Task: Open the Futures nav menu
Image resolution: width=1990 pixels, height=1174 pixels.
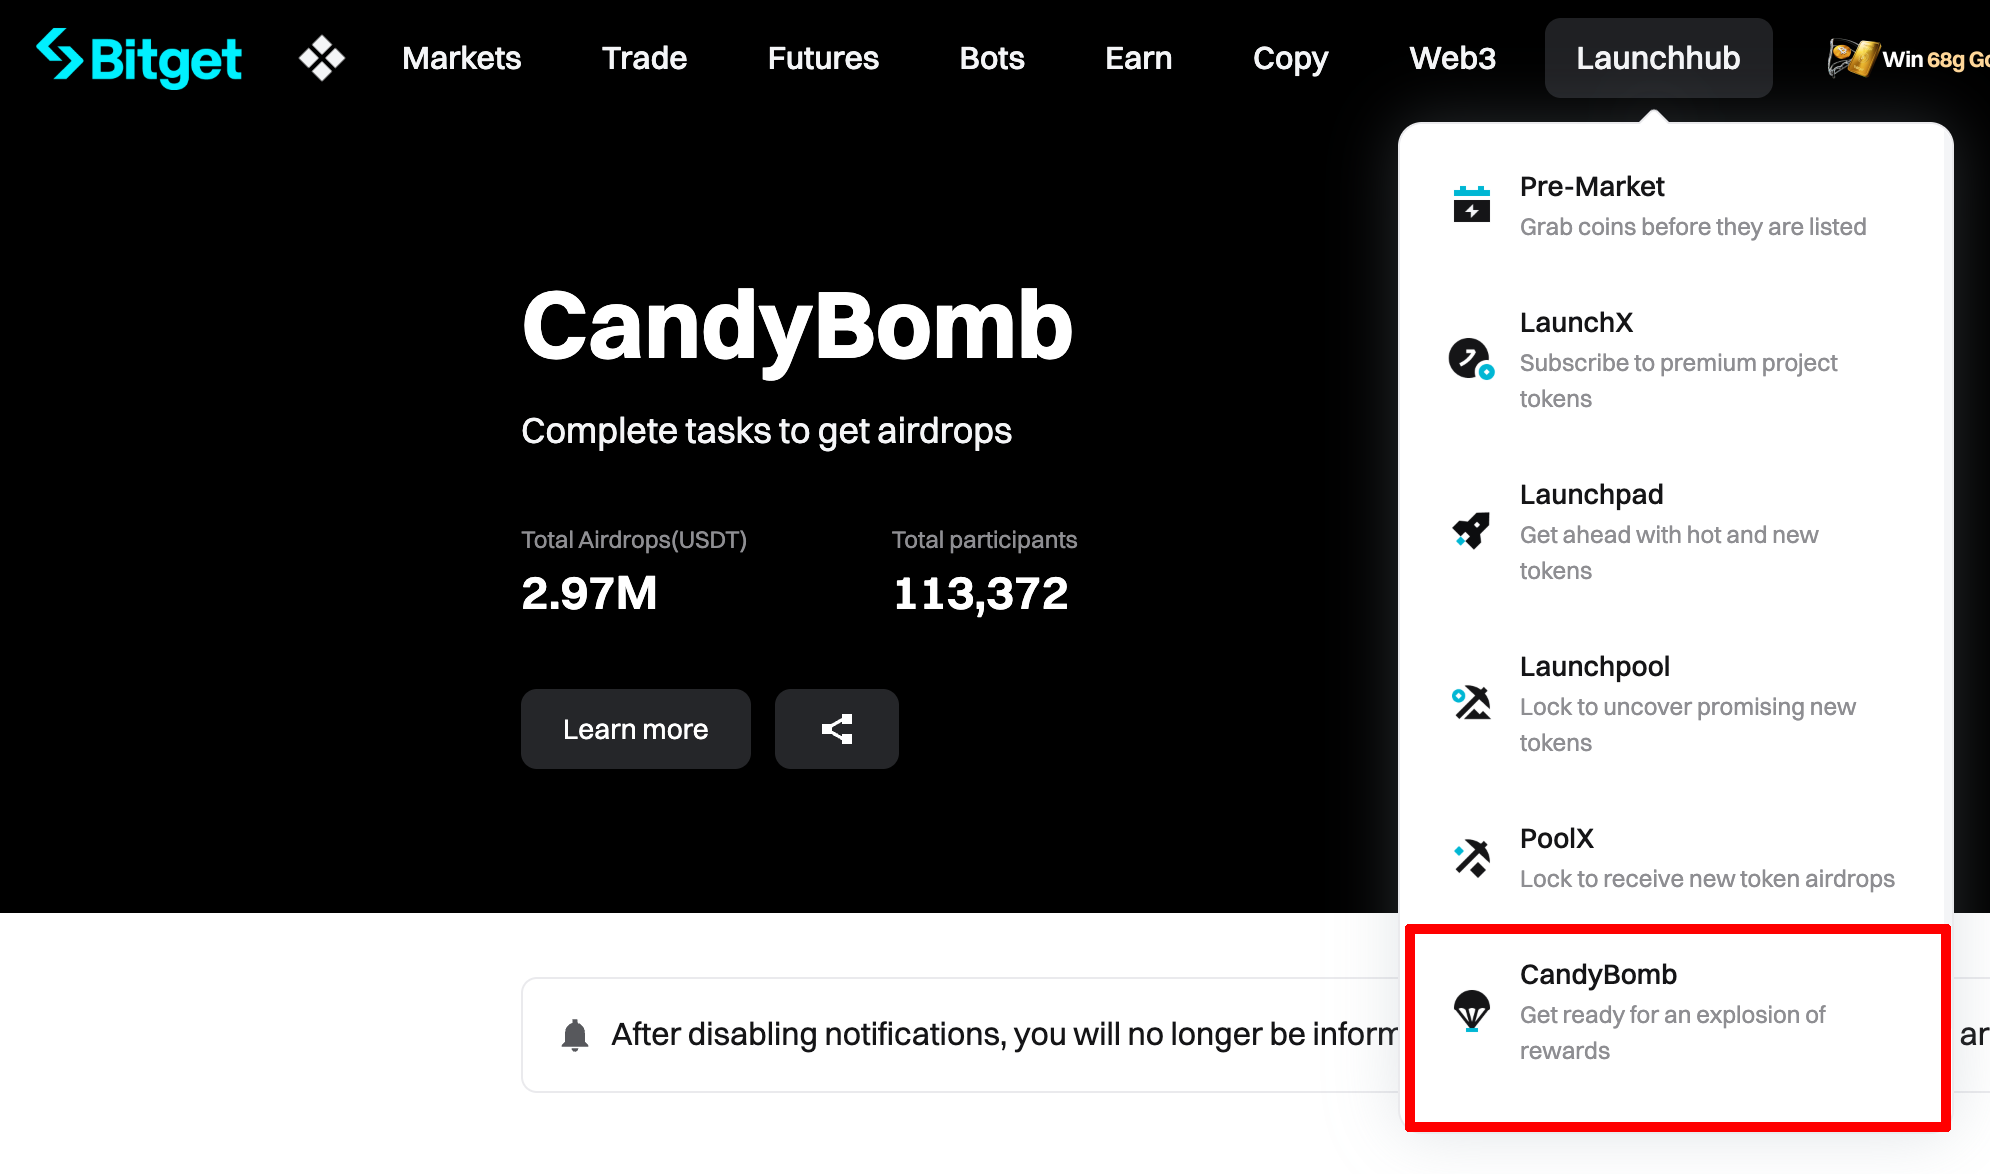Action: [x=823, y=58]
